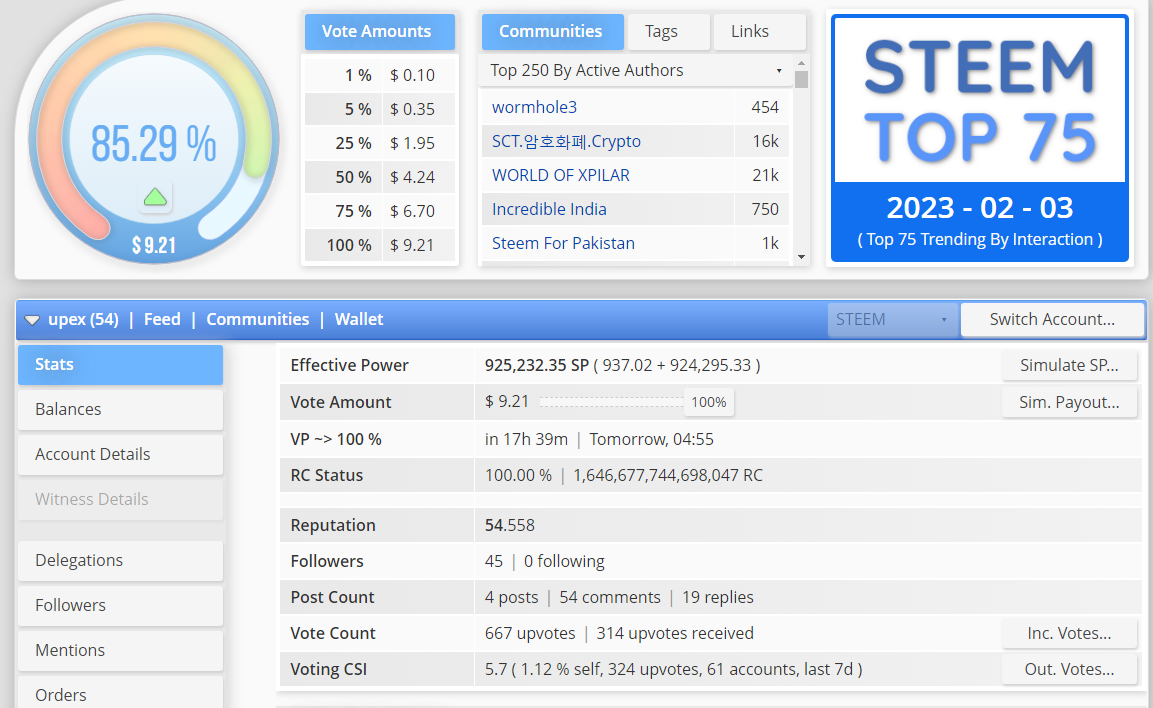Click the 925,232.35 SP effective power value
Image resolution: width=1153 pixels, height=708 pixels.
(536, 365)
